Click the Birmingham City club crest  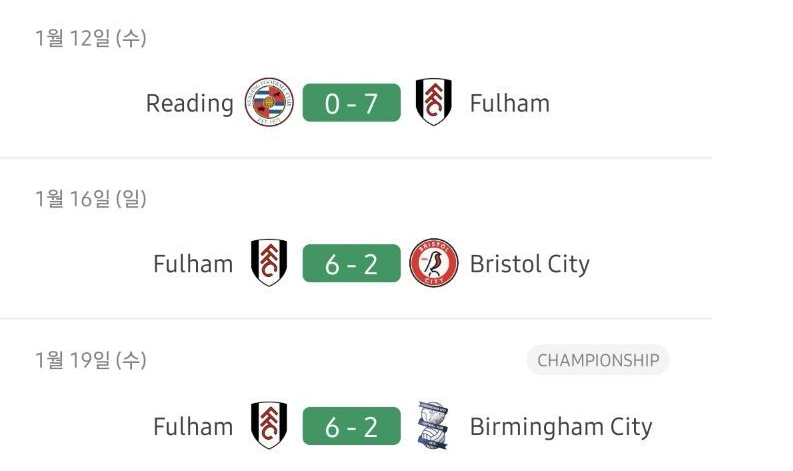433,427
